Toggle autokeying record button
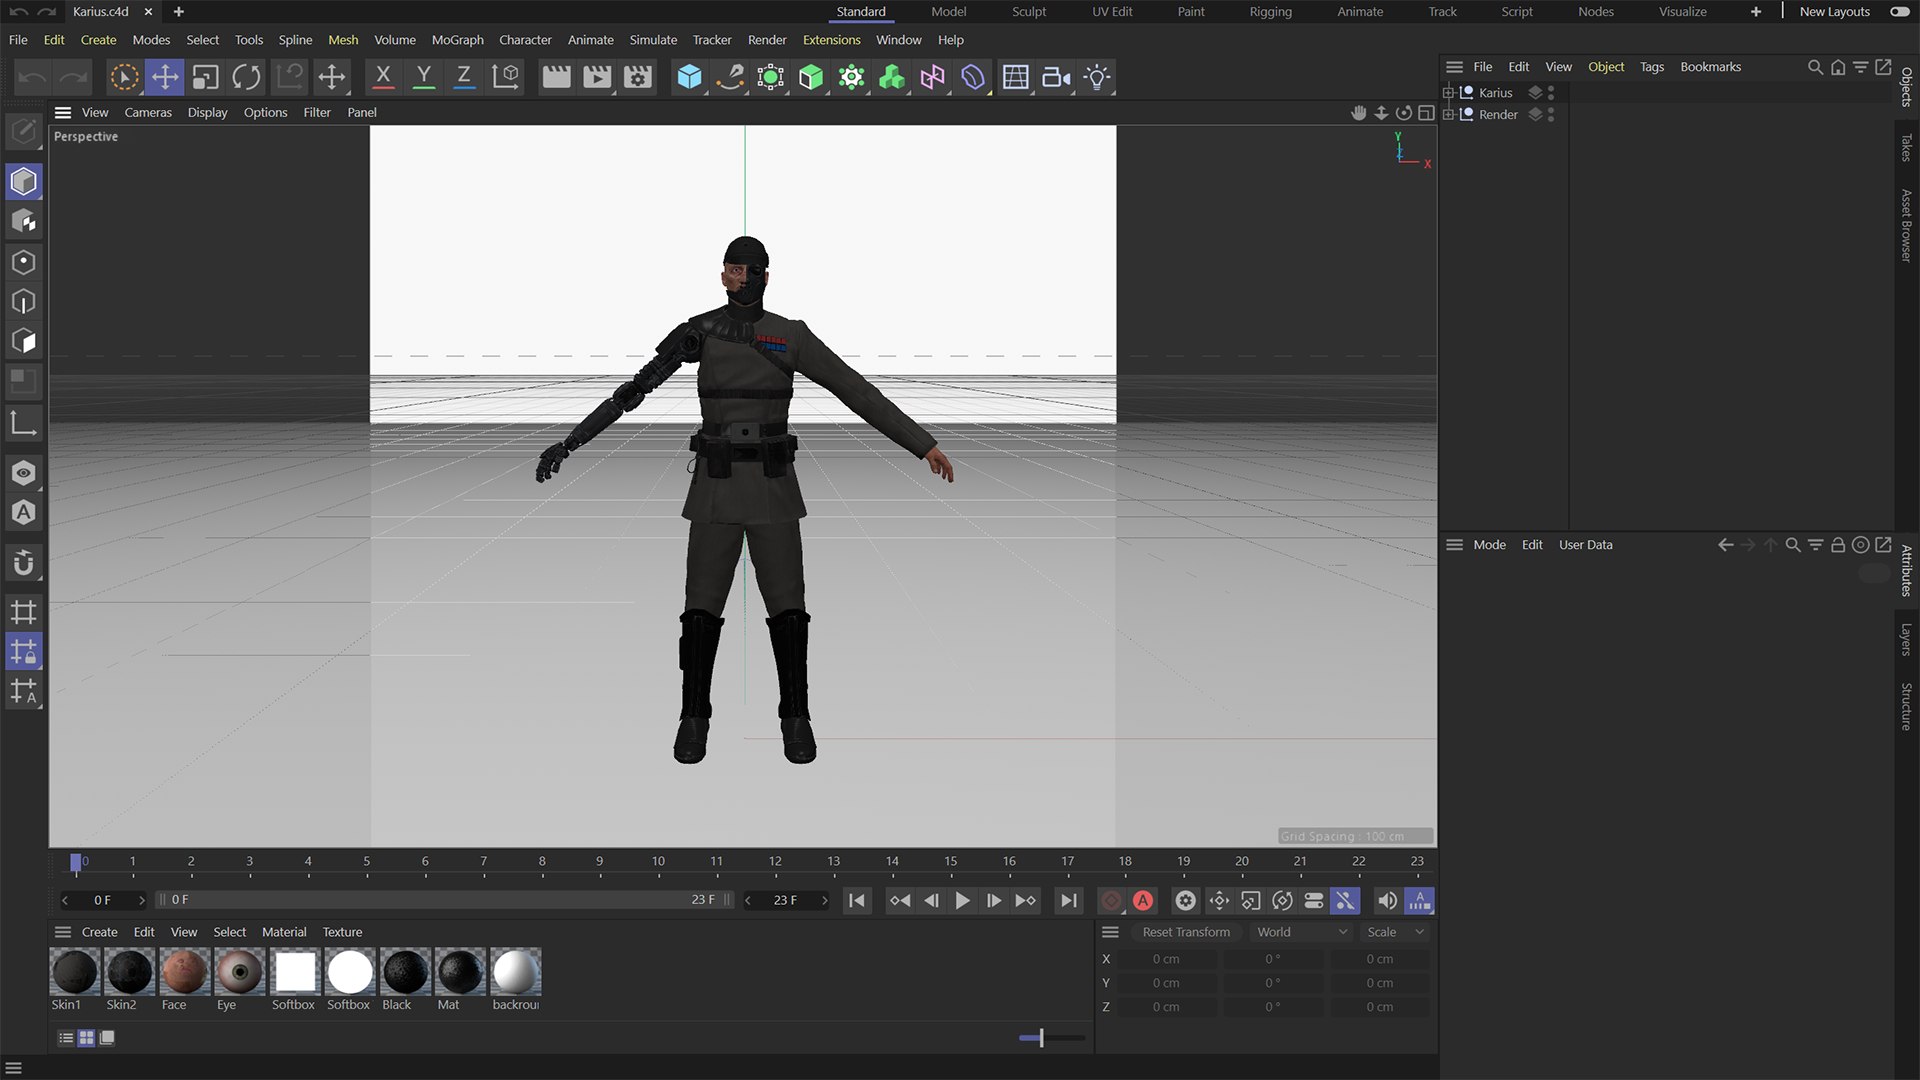 tap(1143, 901)
